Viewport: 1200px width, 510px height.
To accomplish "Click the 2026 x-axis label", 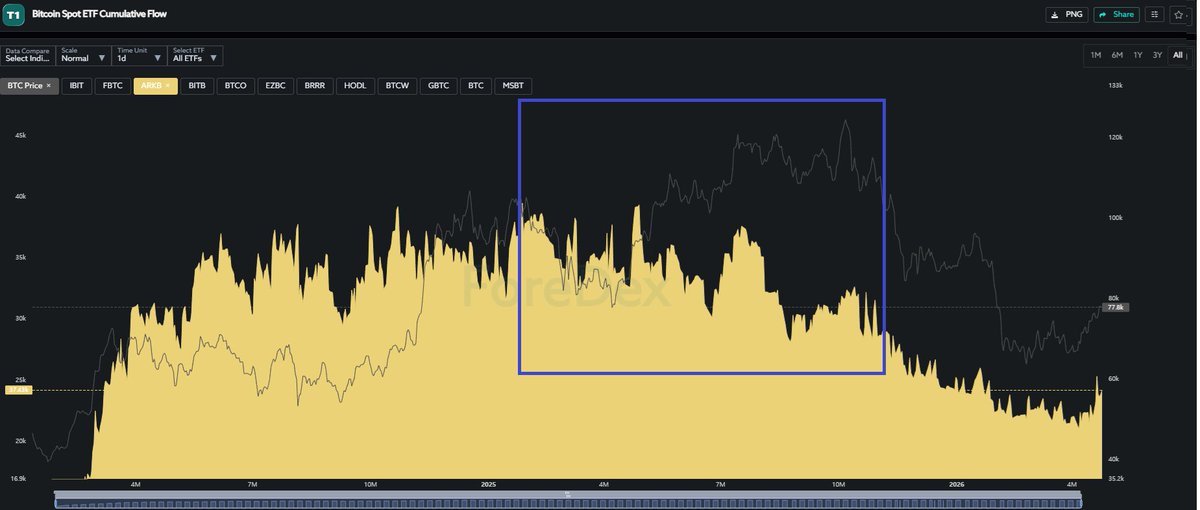I will 957,484.
